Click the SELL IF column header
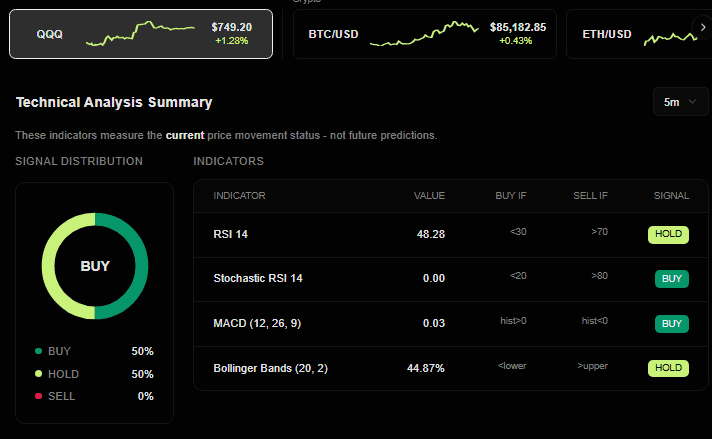Screen dimensions: 712x439 [590, 196]
